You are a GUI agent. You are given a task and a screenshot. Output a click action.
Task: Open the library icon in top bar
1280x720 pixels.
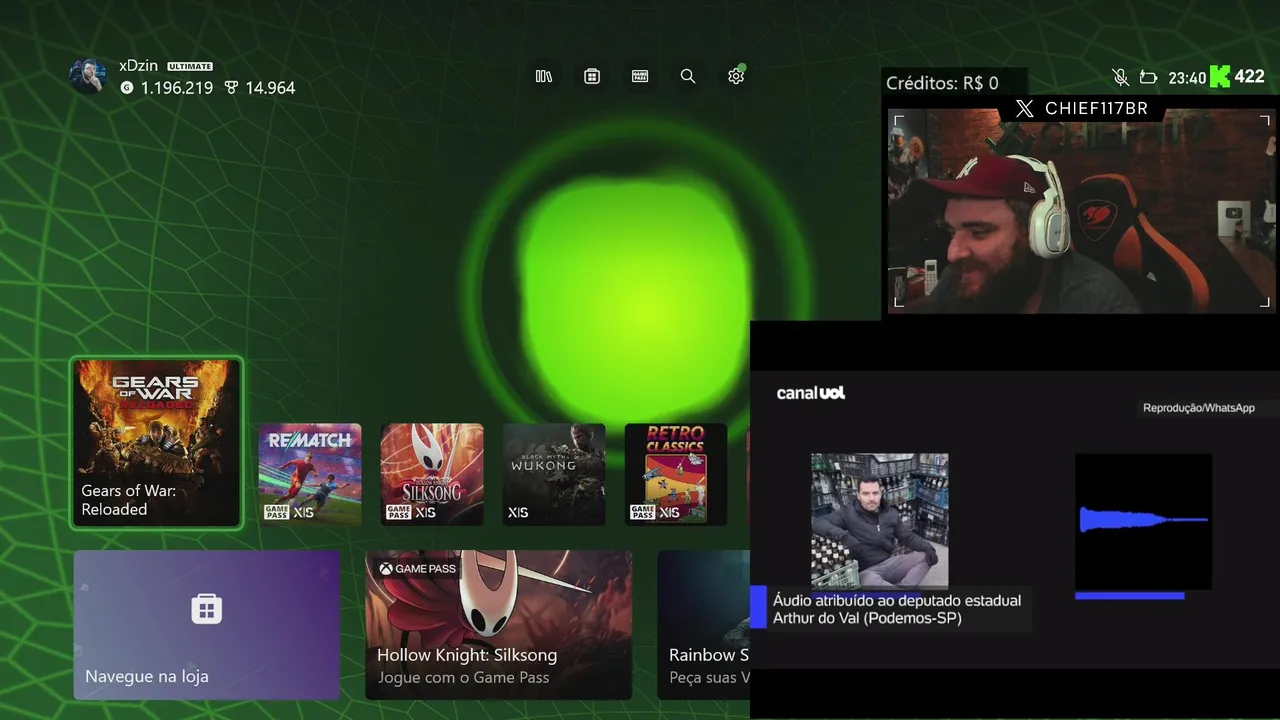click(x=544, y=76)
